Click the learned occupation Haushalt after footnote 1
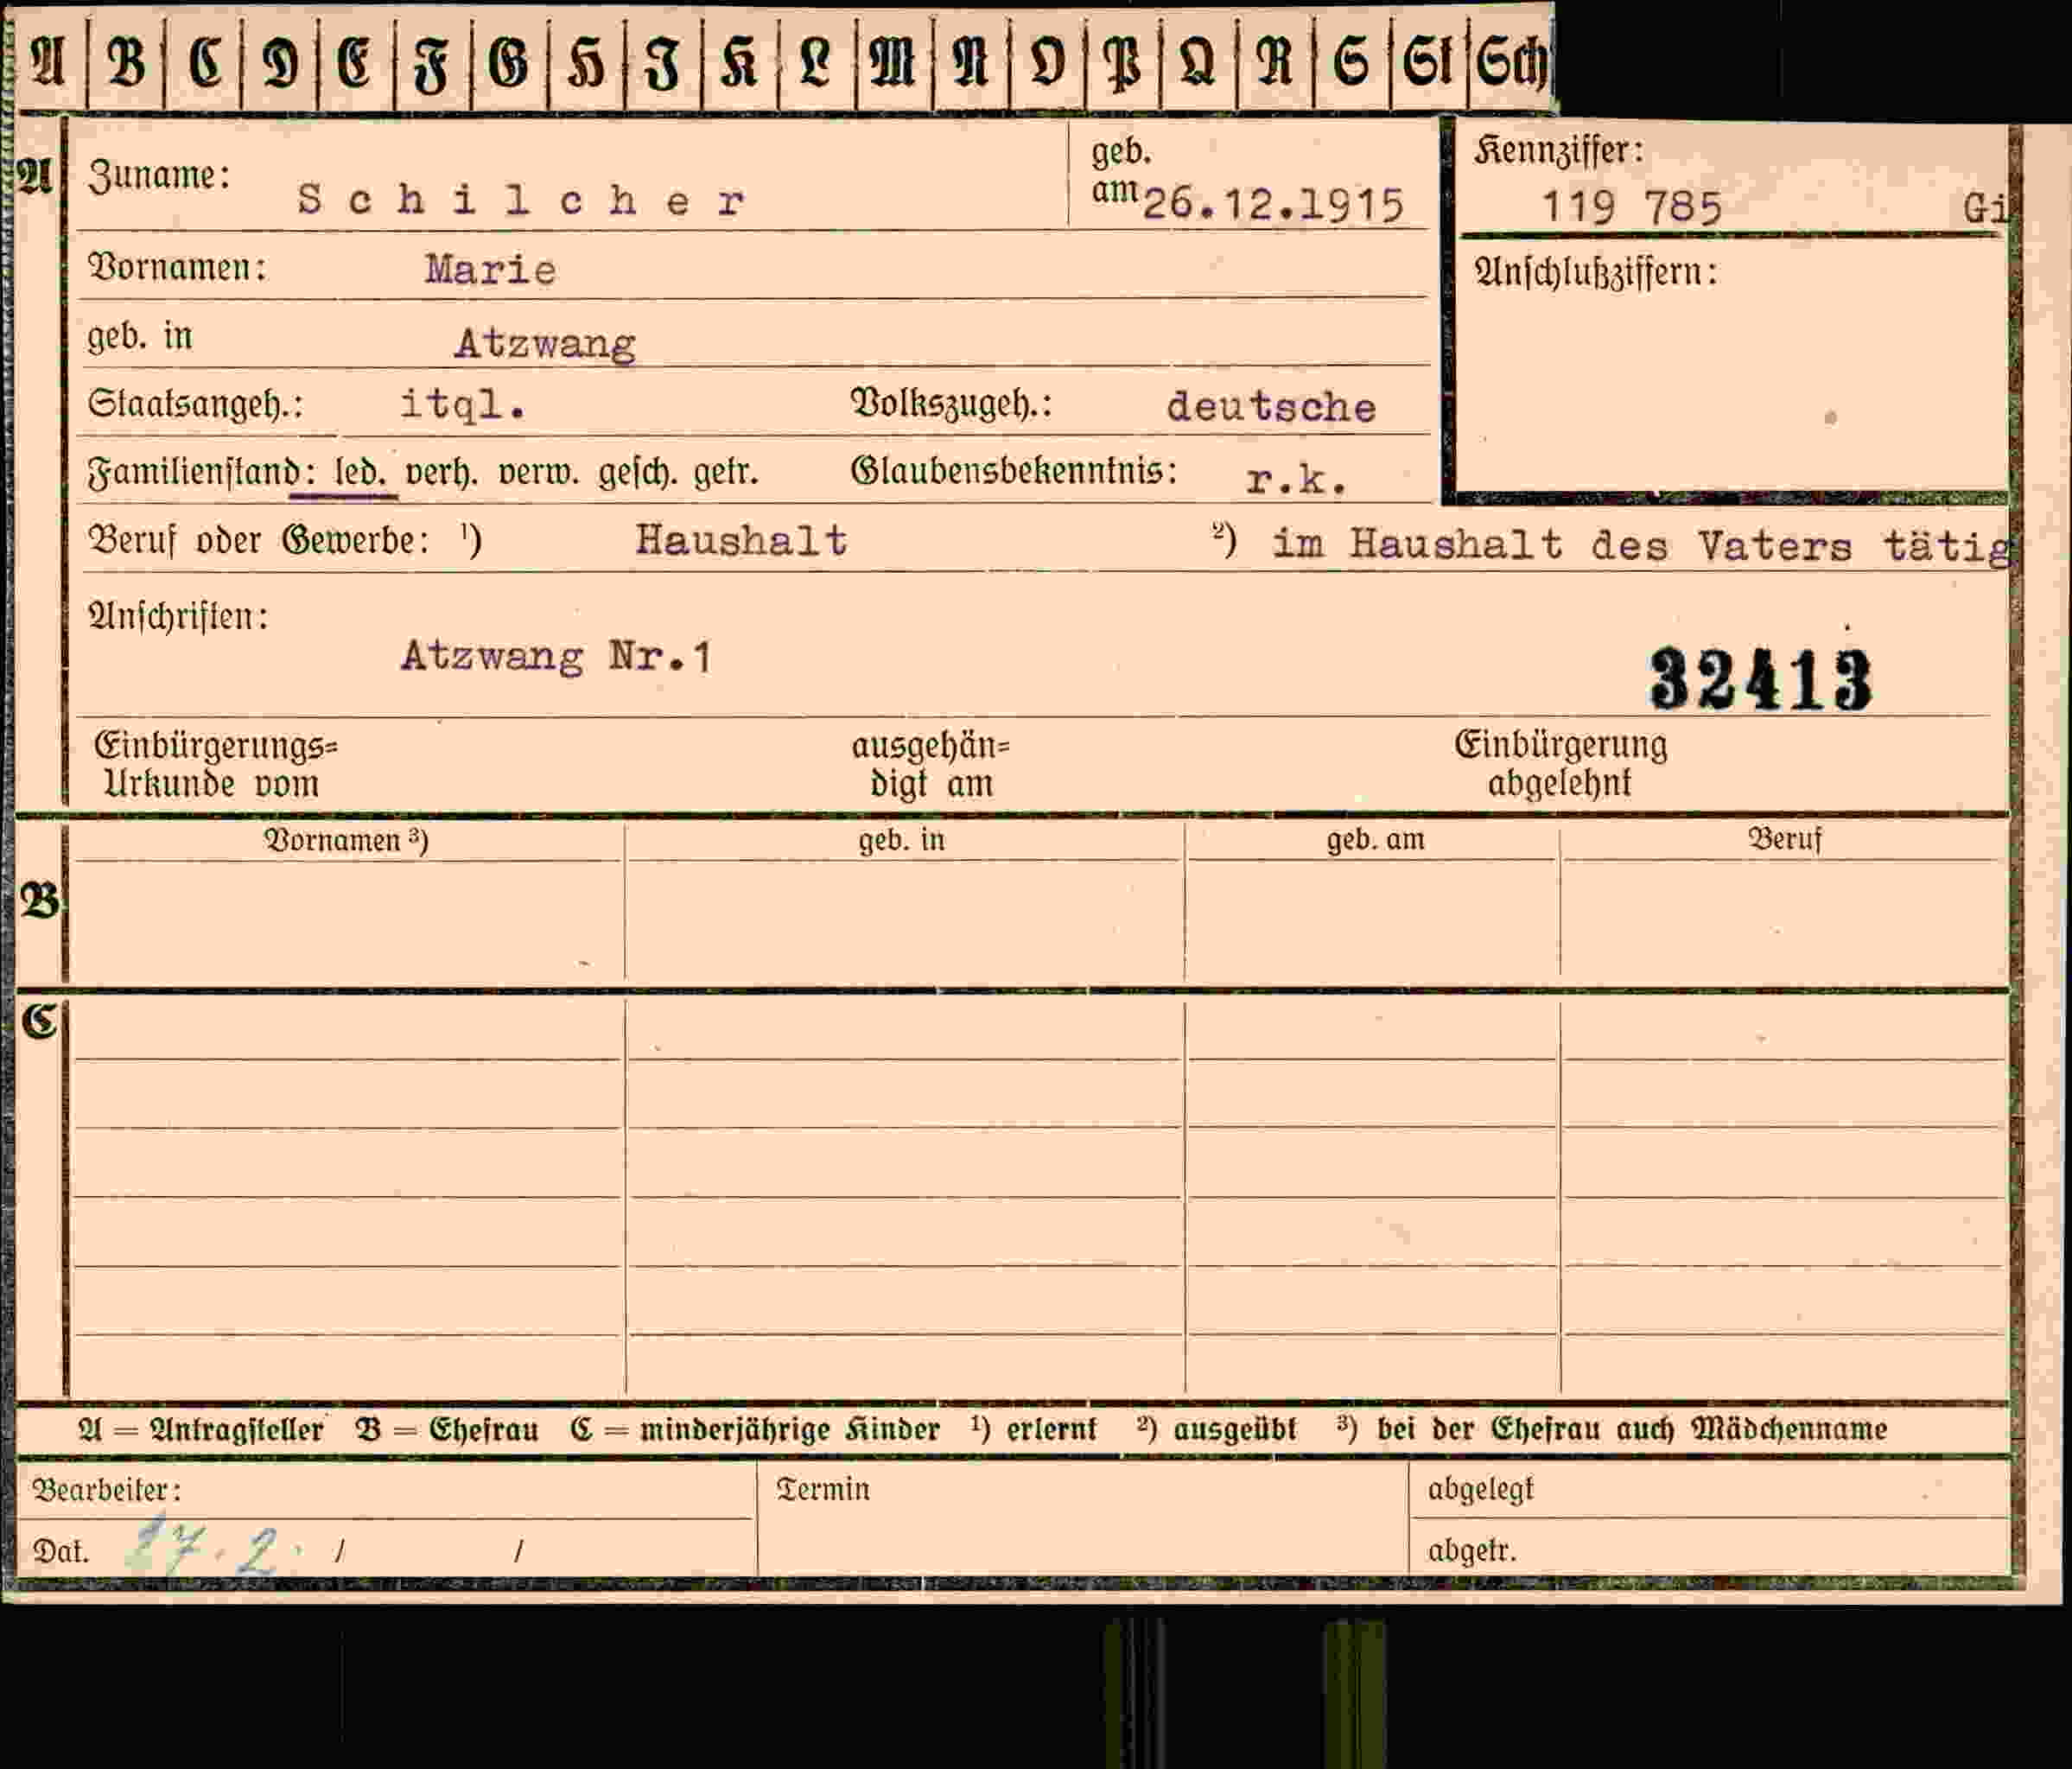The width and height of the screenshot is (2072, 1769). point(741,541)
